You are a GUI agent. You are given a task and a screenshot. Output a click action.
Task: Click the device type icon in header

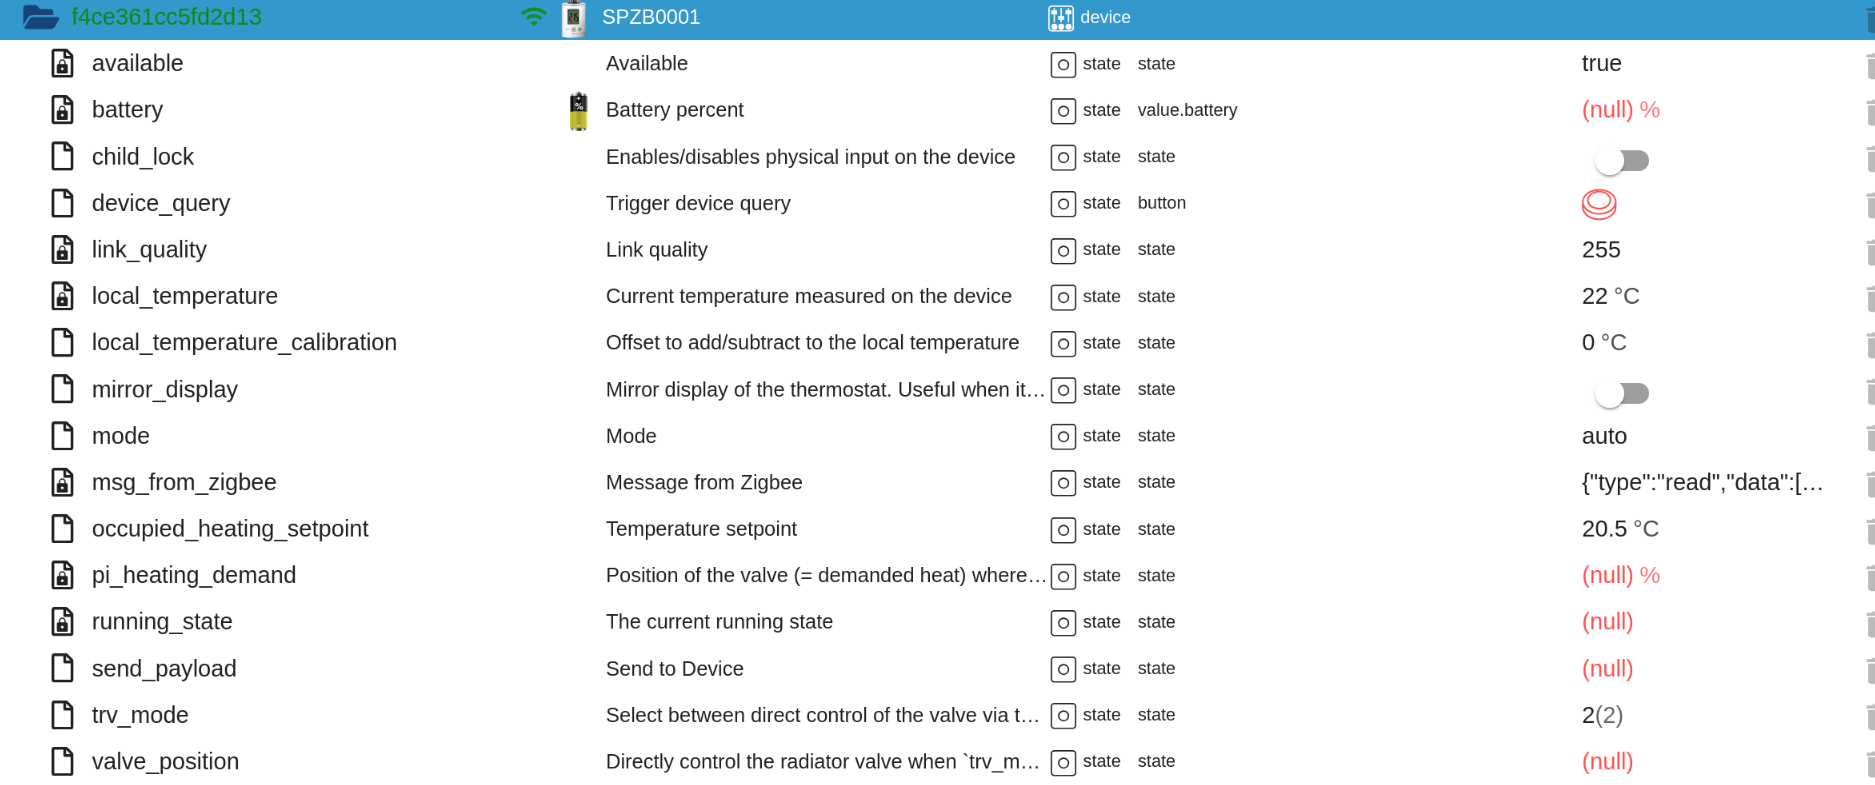1060,18
